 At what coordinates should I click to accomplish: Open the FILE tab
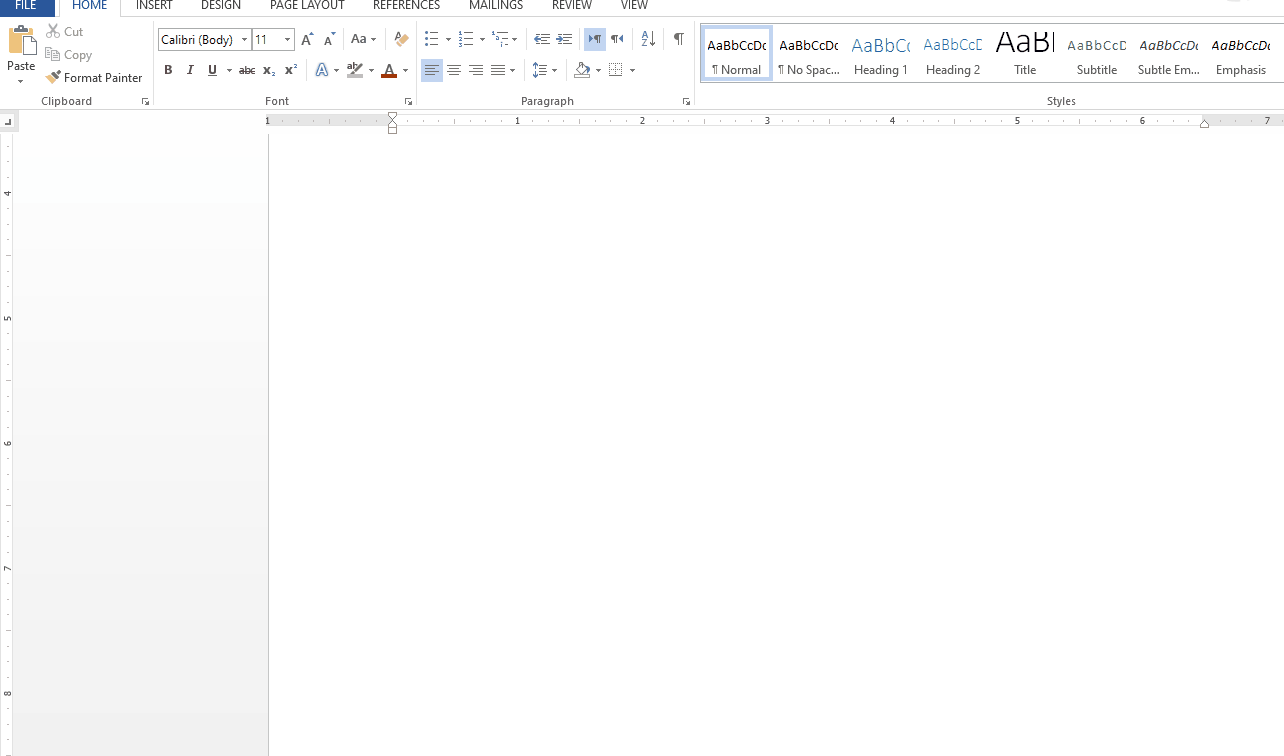[x=26, y=6]
